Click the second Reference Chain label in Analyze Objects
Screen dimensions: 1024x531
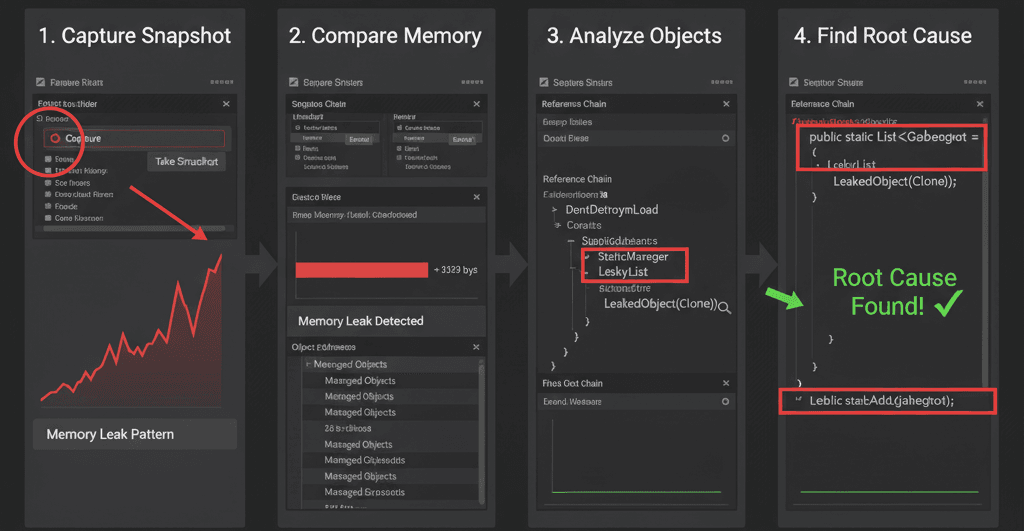[x=577, y=179]
